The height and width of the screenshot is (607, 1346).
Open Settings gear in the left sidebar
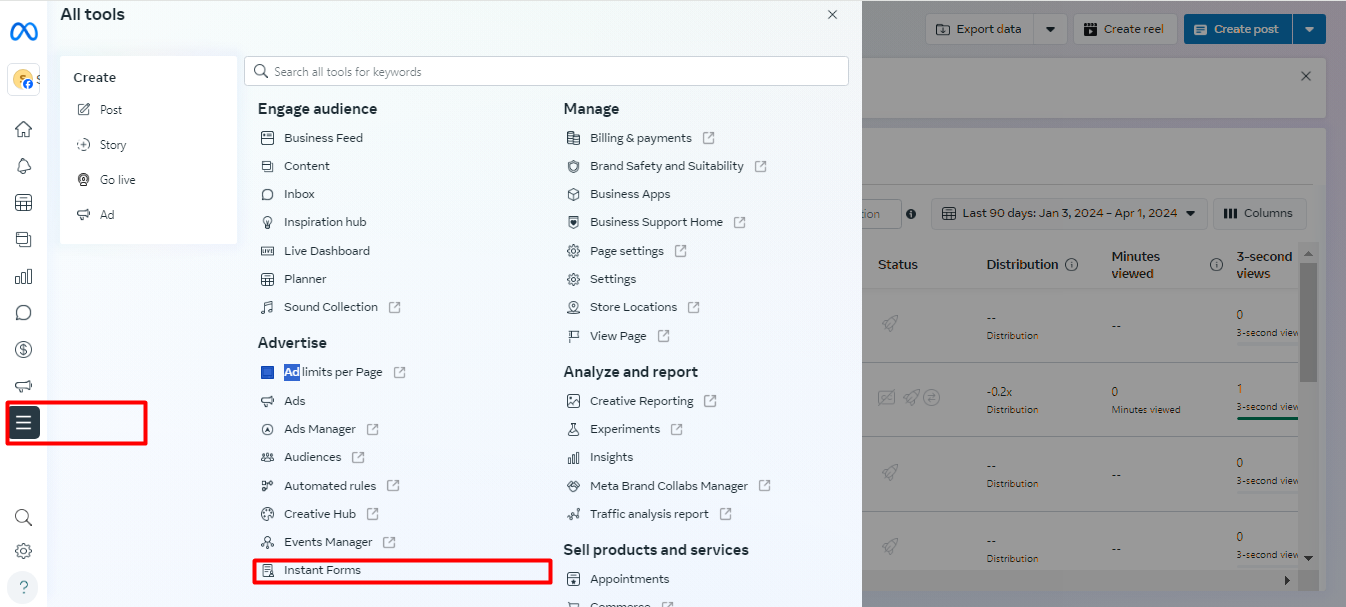[x=23, y=551]
